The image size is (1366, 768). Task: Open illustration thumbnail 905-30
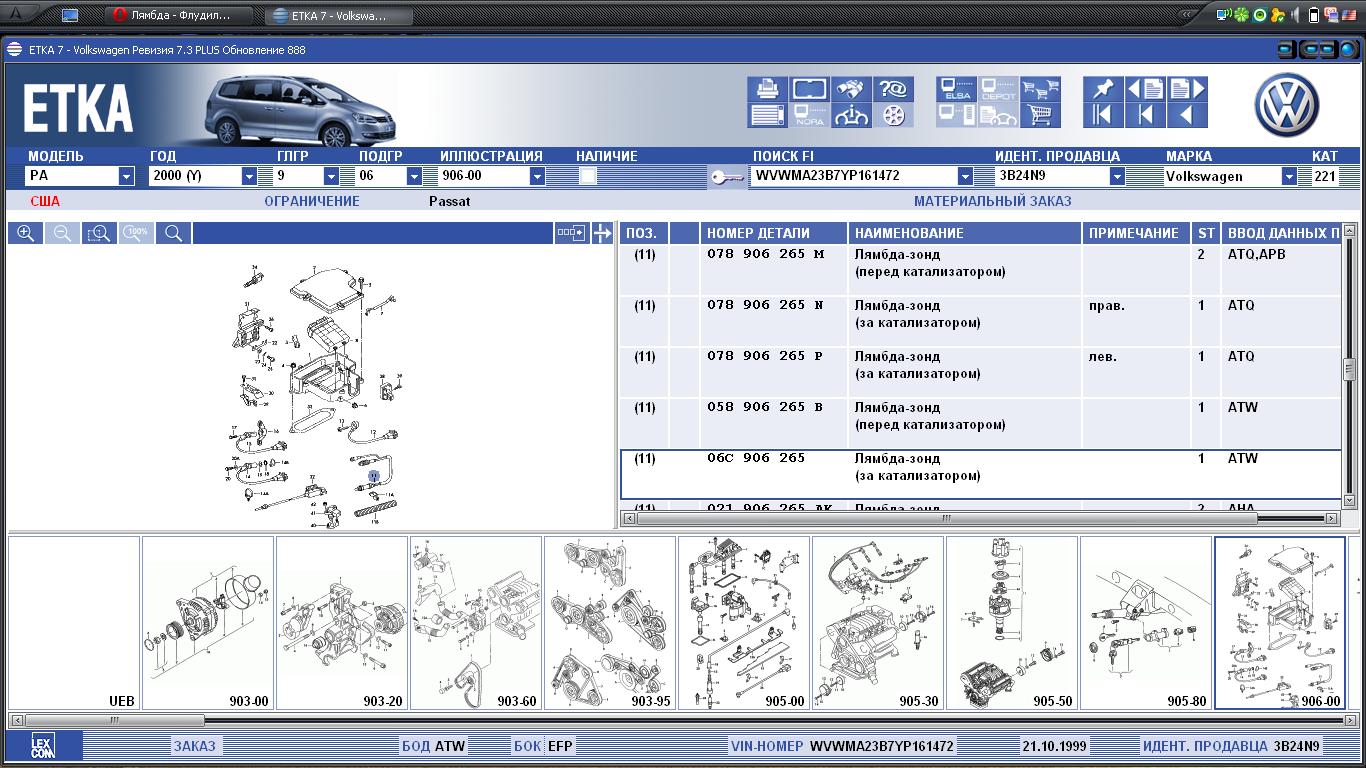pos(877,623)
